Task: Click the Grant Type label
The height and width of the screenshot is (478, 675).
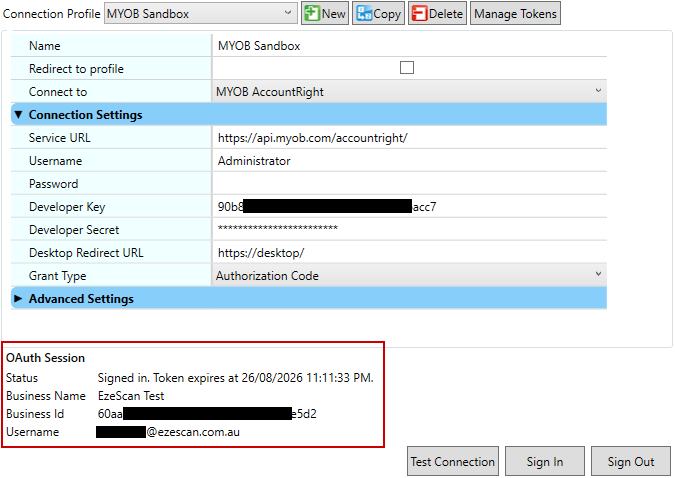Action: [x=57, y=276]
